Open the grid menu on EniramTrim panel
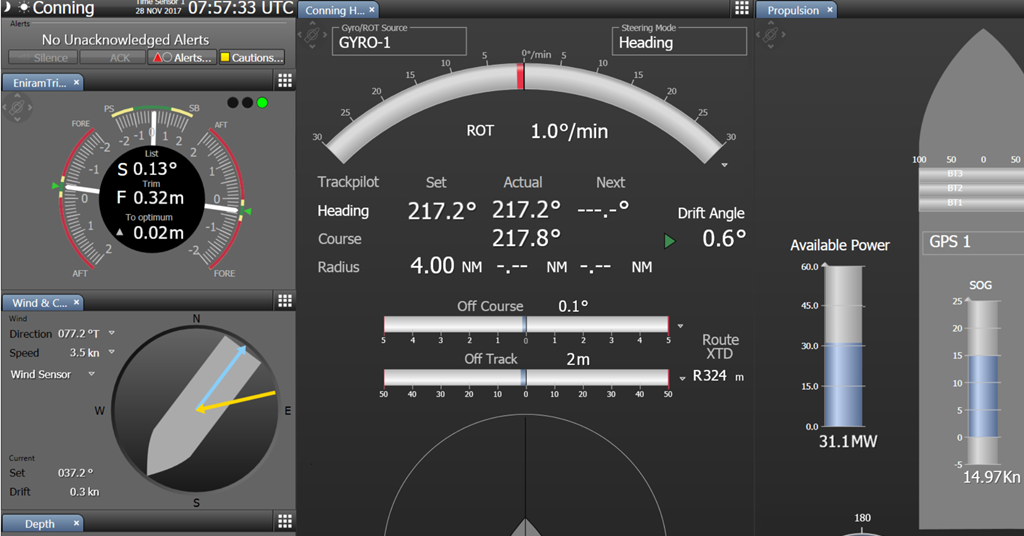 click(284, 82)
